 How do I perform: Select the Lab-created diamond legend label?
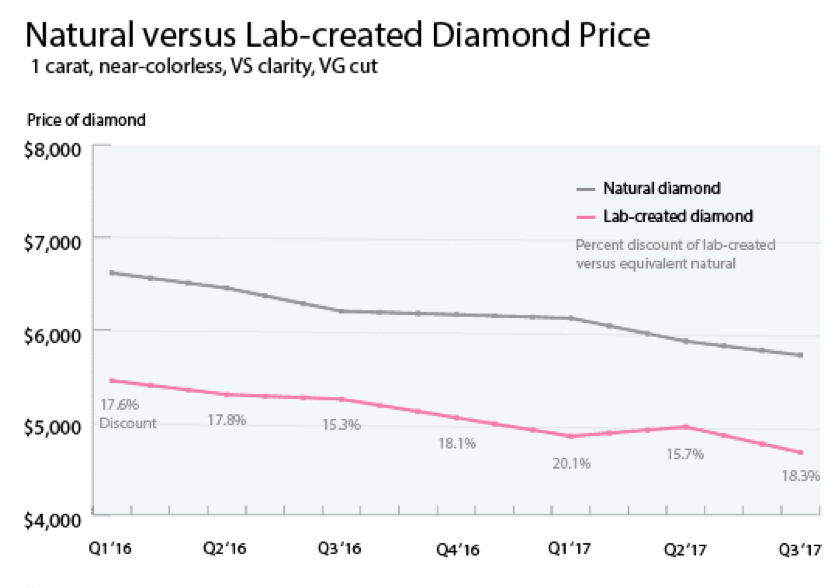pos(678,216)
